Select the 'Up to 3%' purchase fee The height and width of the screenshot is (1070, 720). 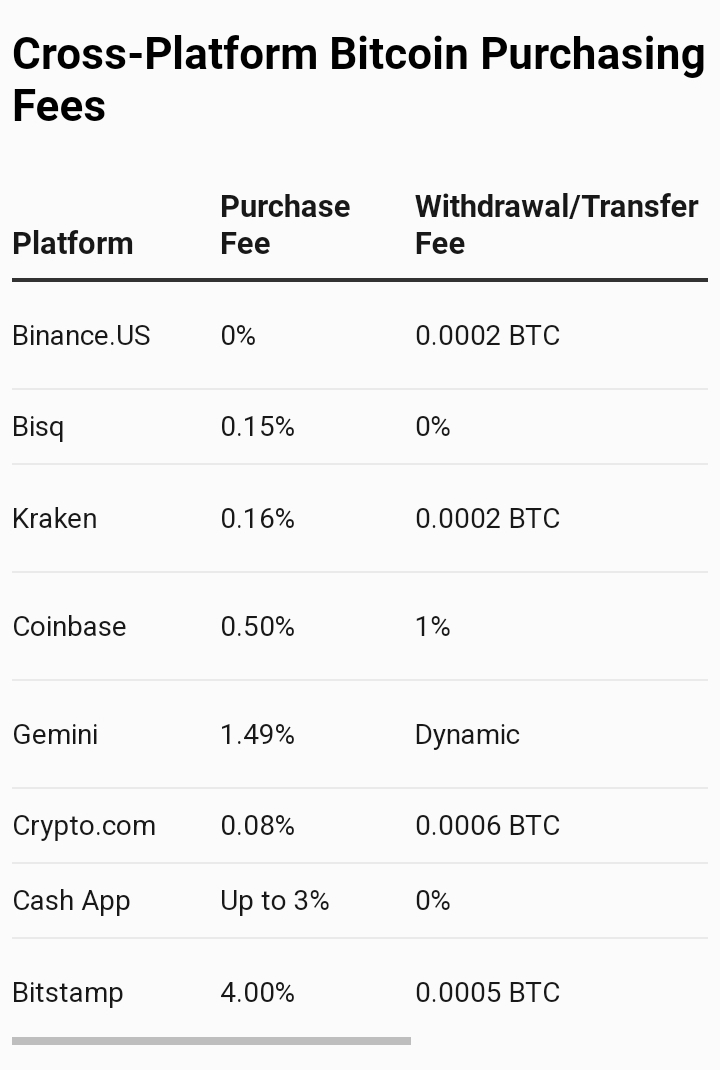click(275, 901)
